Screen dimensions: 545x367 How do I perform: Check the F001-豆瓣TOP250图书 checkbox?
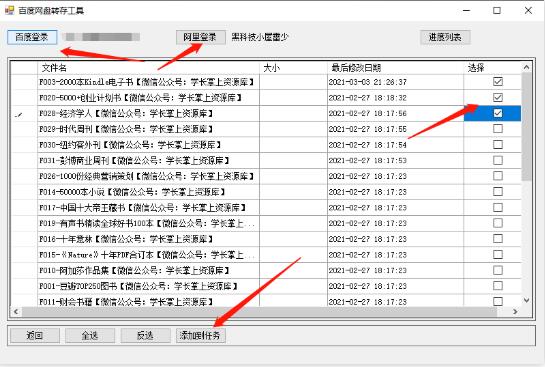pyautogui.click(x=498, y=286)
